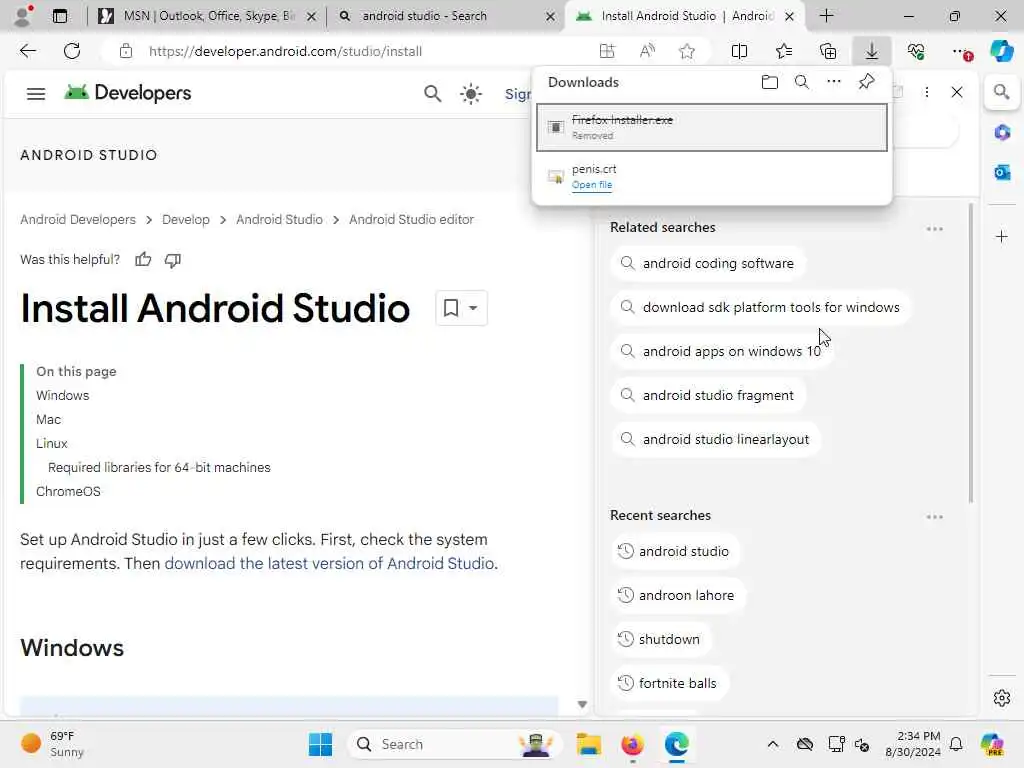Open the Favorites list icon
1024x768 pixels.
click(x=784, y=51)
